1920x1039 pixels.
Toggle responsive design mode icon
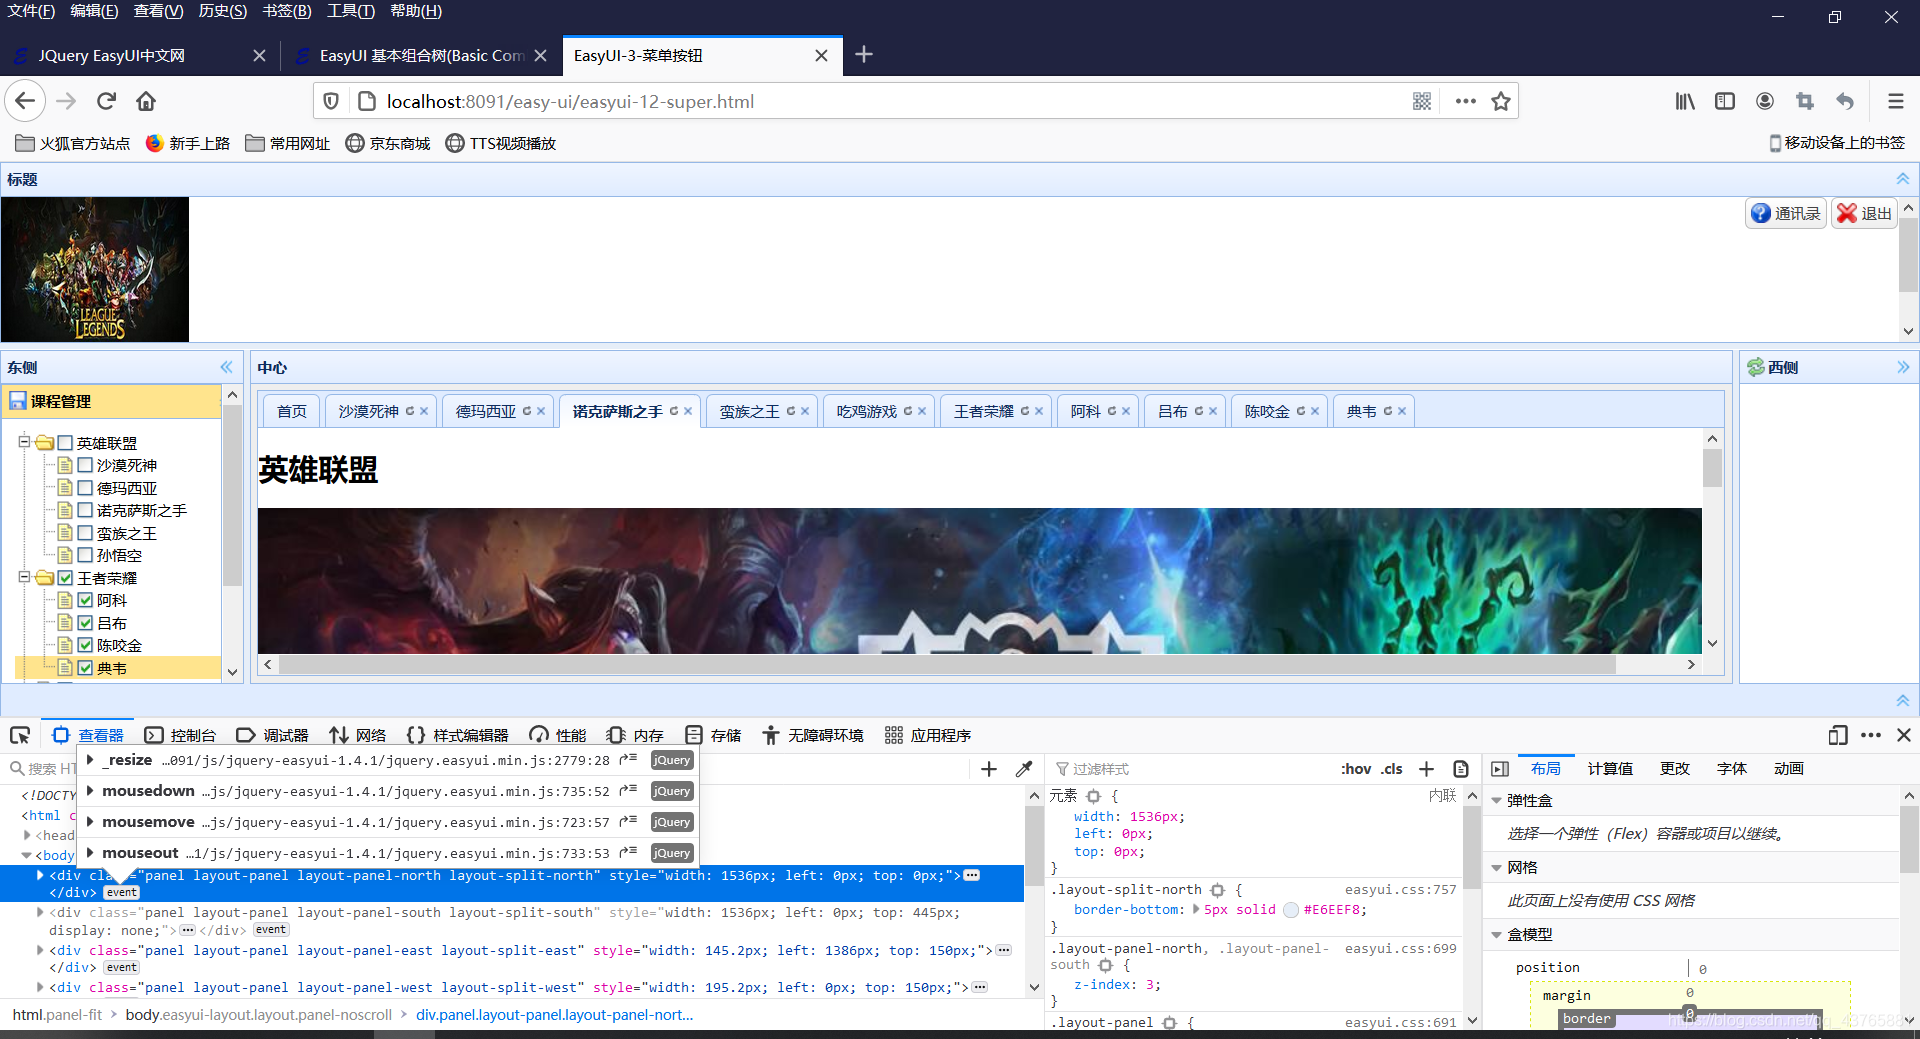click(x=1837, y=735)
